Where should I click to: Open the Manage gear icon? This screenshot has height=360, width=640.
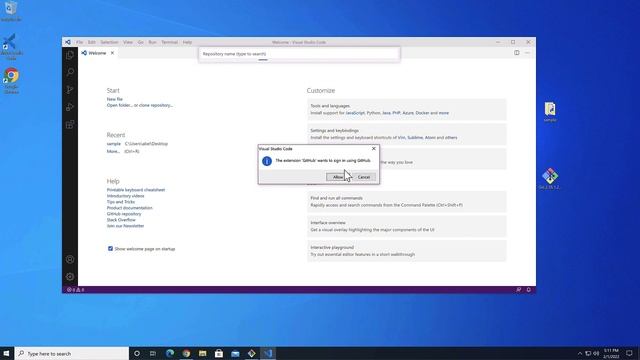70,277
